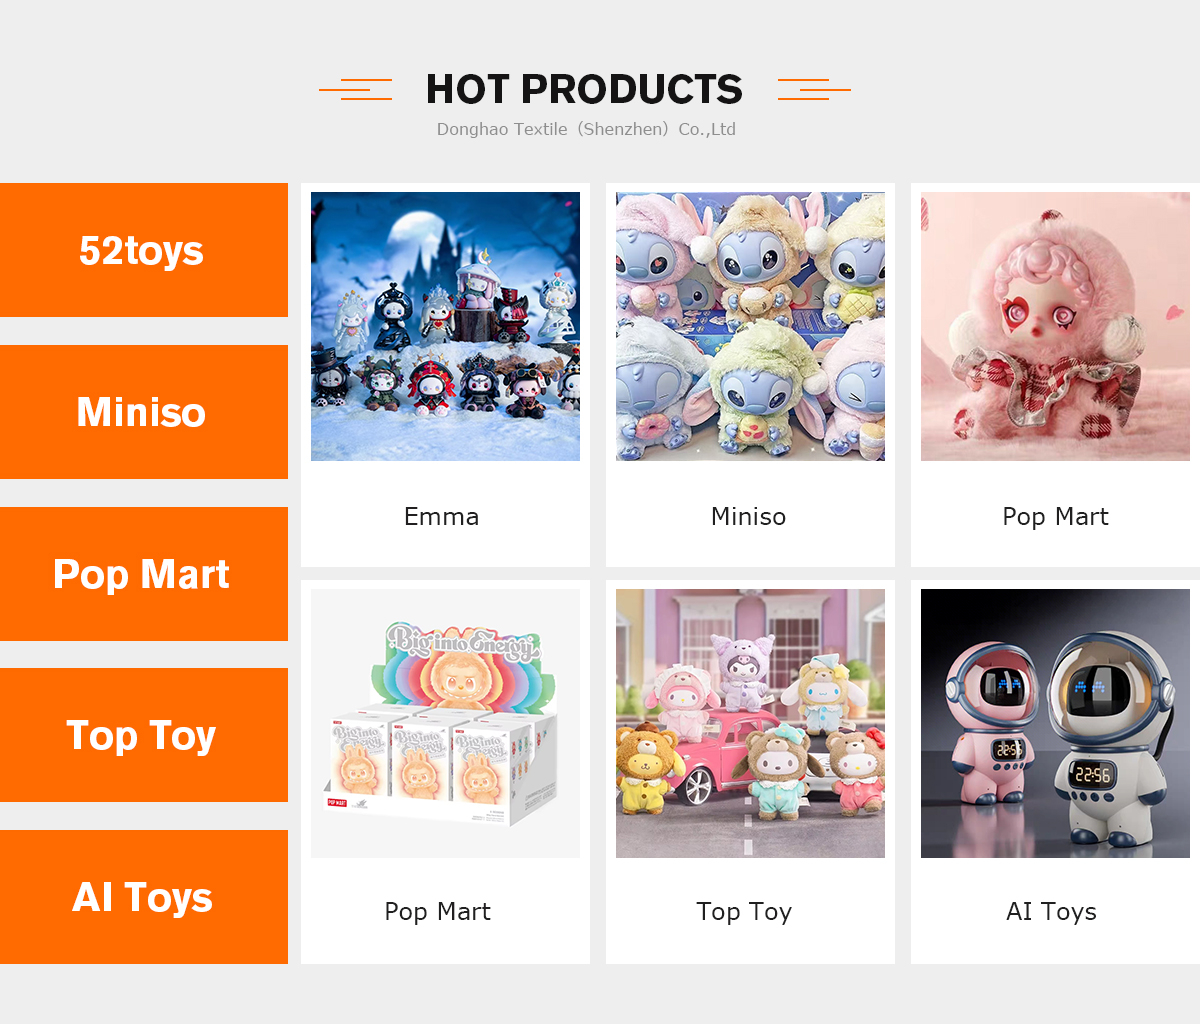View the astronaut AI Toys image

click(1055, 723)
